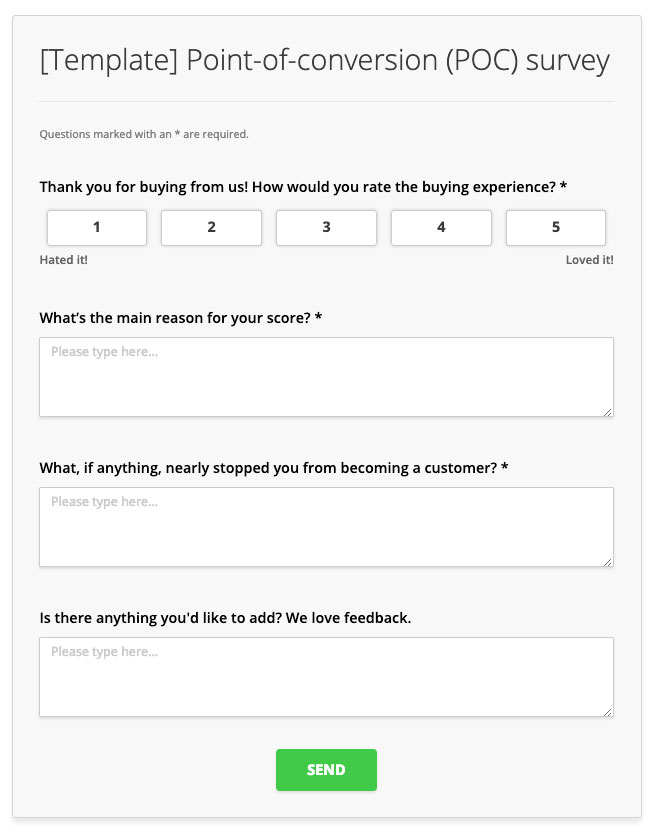Focus the nearly stopped you answer field
654x829 pixels.
[326, 527]
